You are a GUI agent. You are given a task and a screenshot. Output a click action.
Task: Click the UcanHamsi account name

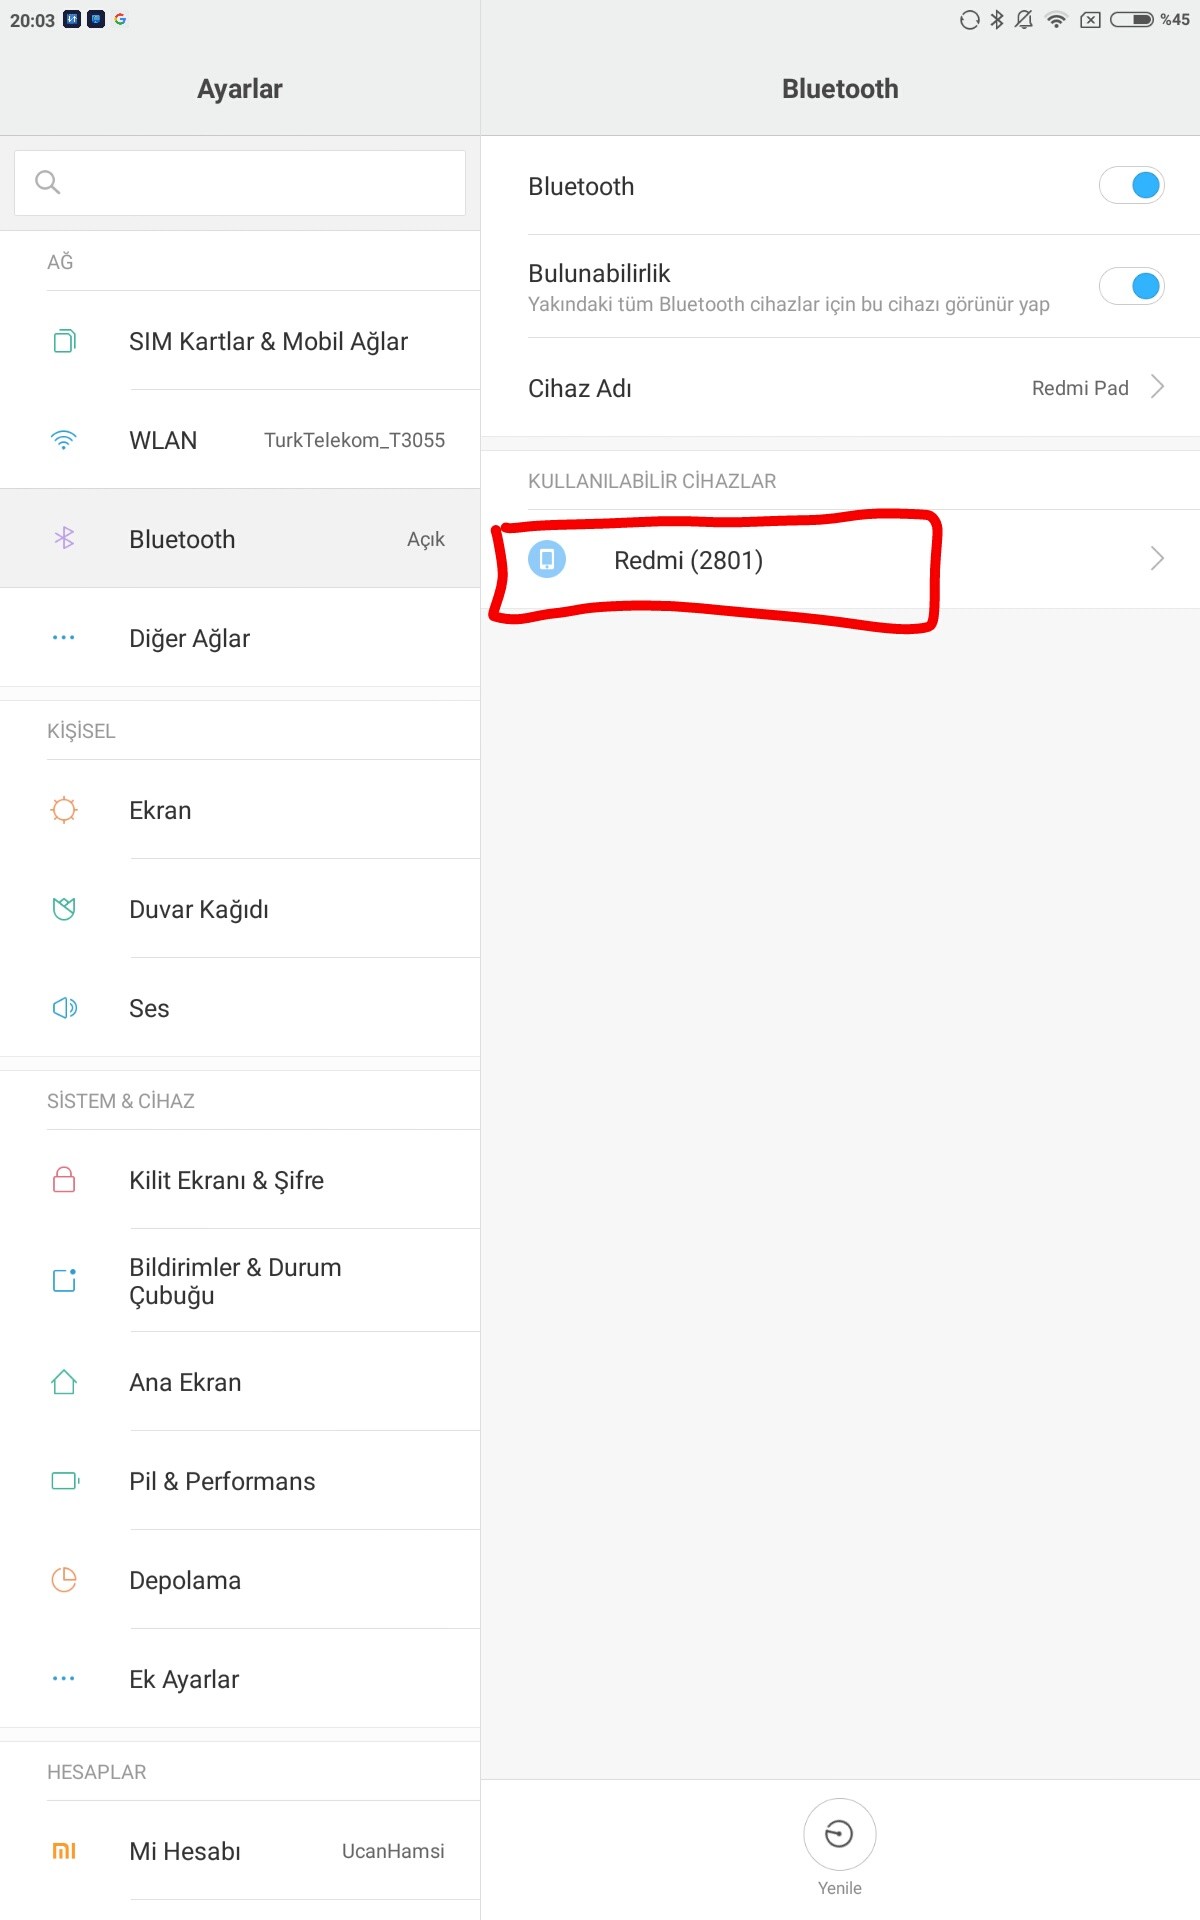[393, 1851]
